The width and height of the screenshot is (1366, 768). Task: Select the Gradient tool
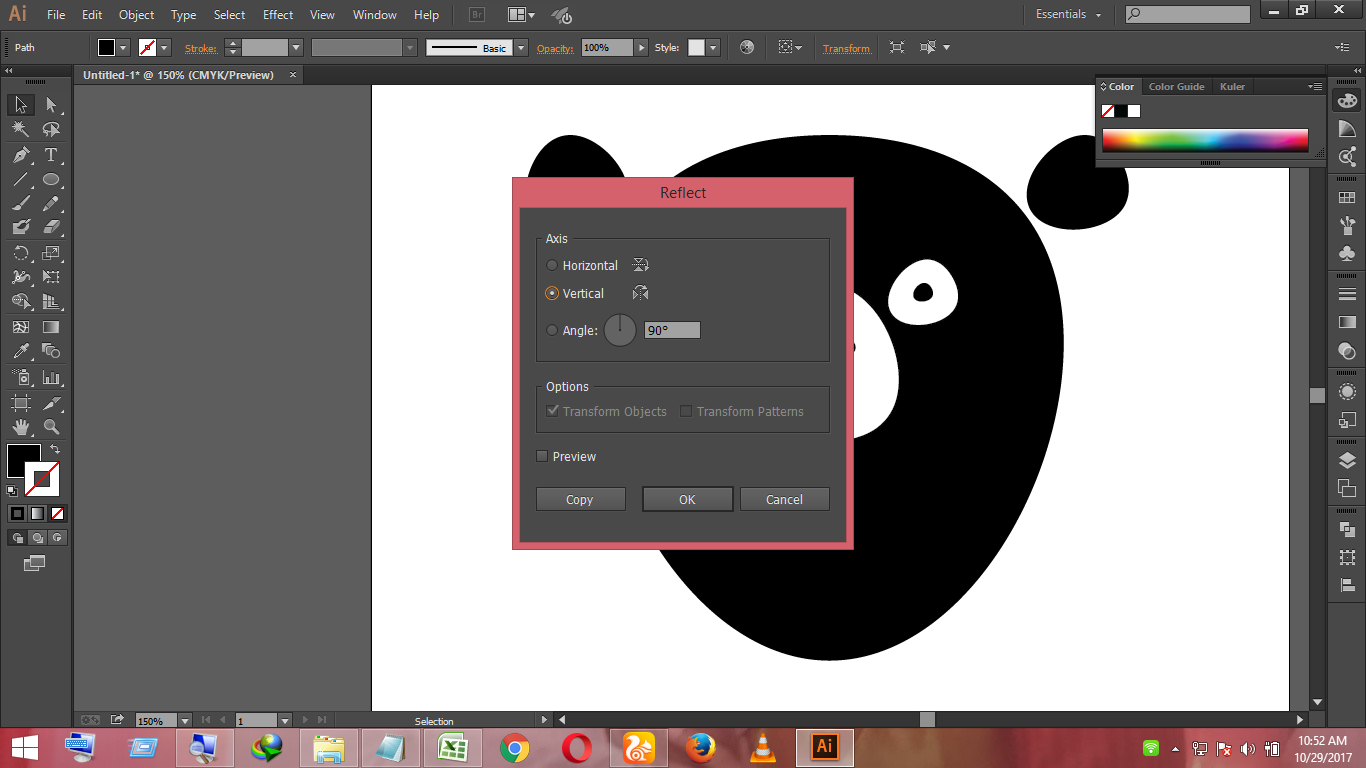[51, 327]
